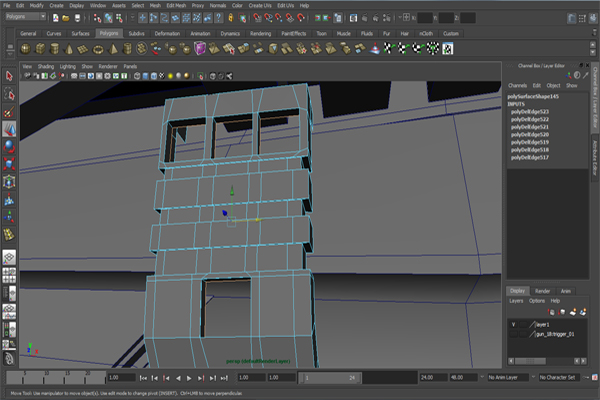
Task: Open viewport Panels menu
Action: [x=130, y=66]
